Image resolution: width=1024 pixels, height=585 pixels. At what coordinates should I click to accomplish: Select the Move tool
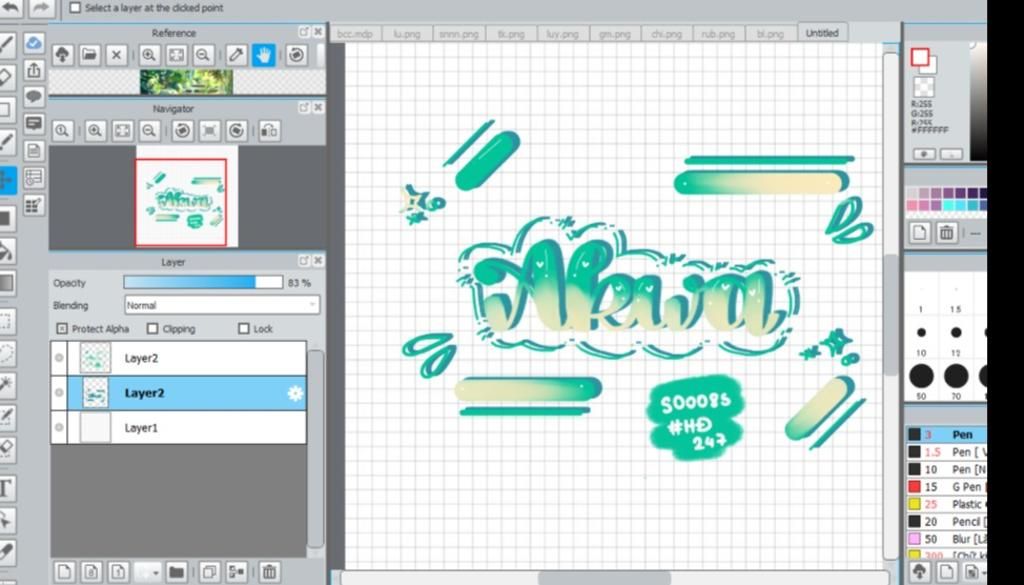pyautogui.click(x=7, y=180)
